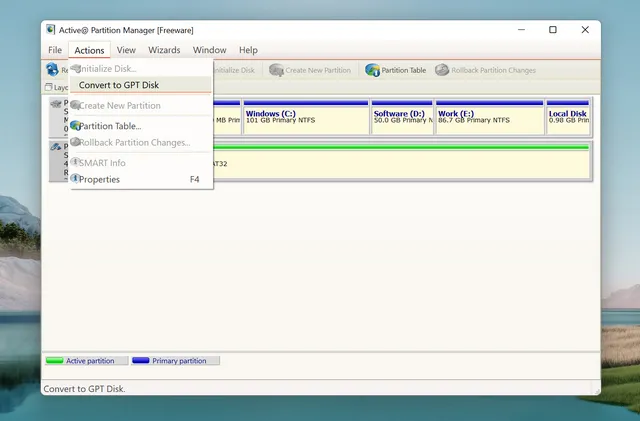Open the File menu
This screenshot has width=640, height=421.
coord(55,50)
